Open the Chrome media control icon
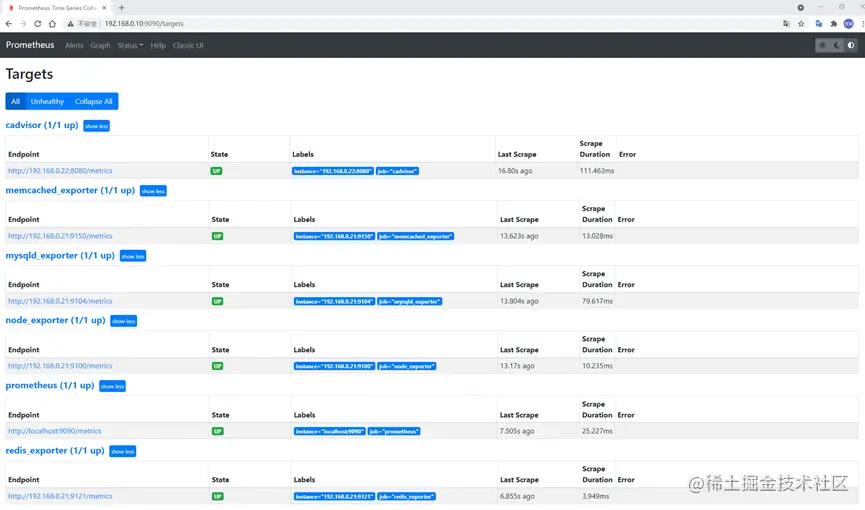This screenshot has width=865, height=510. [800, 8]
